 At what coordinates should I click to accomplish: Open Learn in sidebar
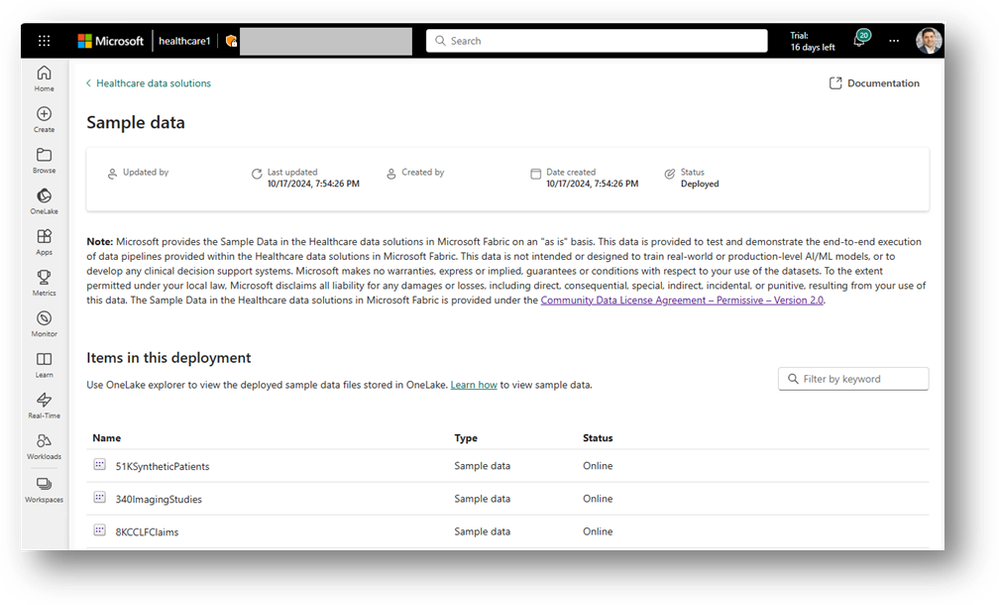coord(44,365)
